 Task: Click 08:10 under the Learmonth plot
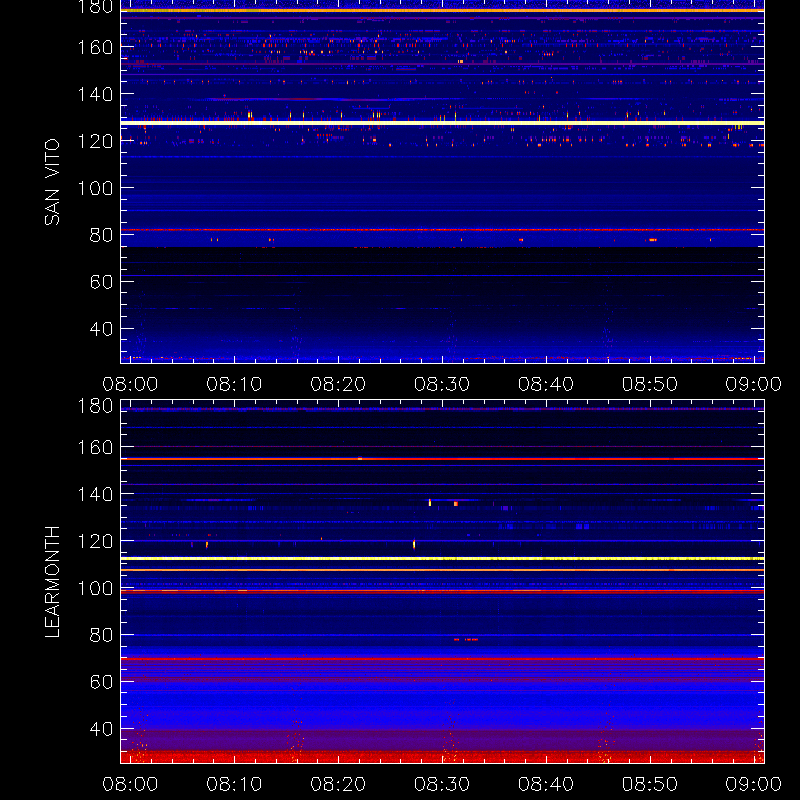(x=234, y=784)
